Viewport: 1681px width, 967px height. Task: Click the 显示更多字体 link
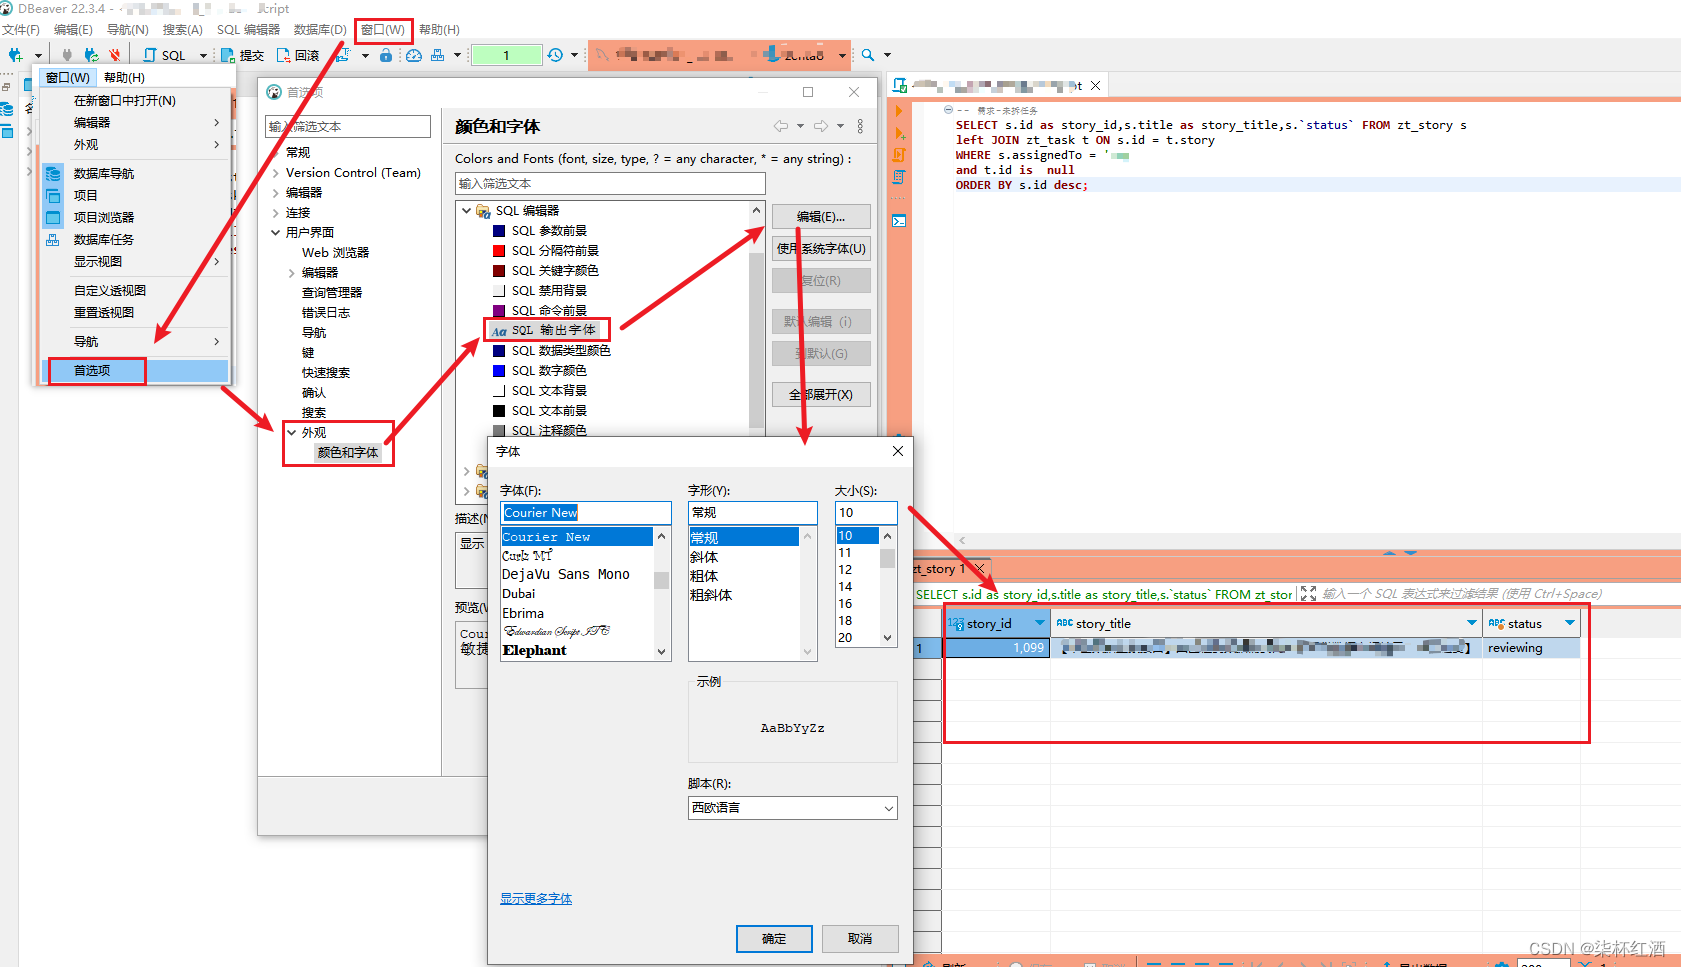pos(536,899)
